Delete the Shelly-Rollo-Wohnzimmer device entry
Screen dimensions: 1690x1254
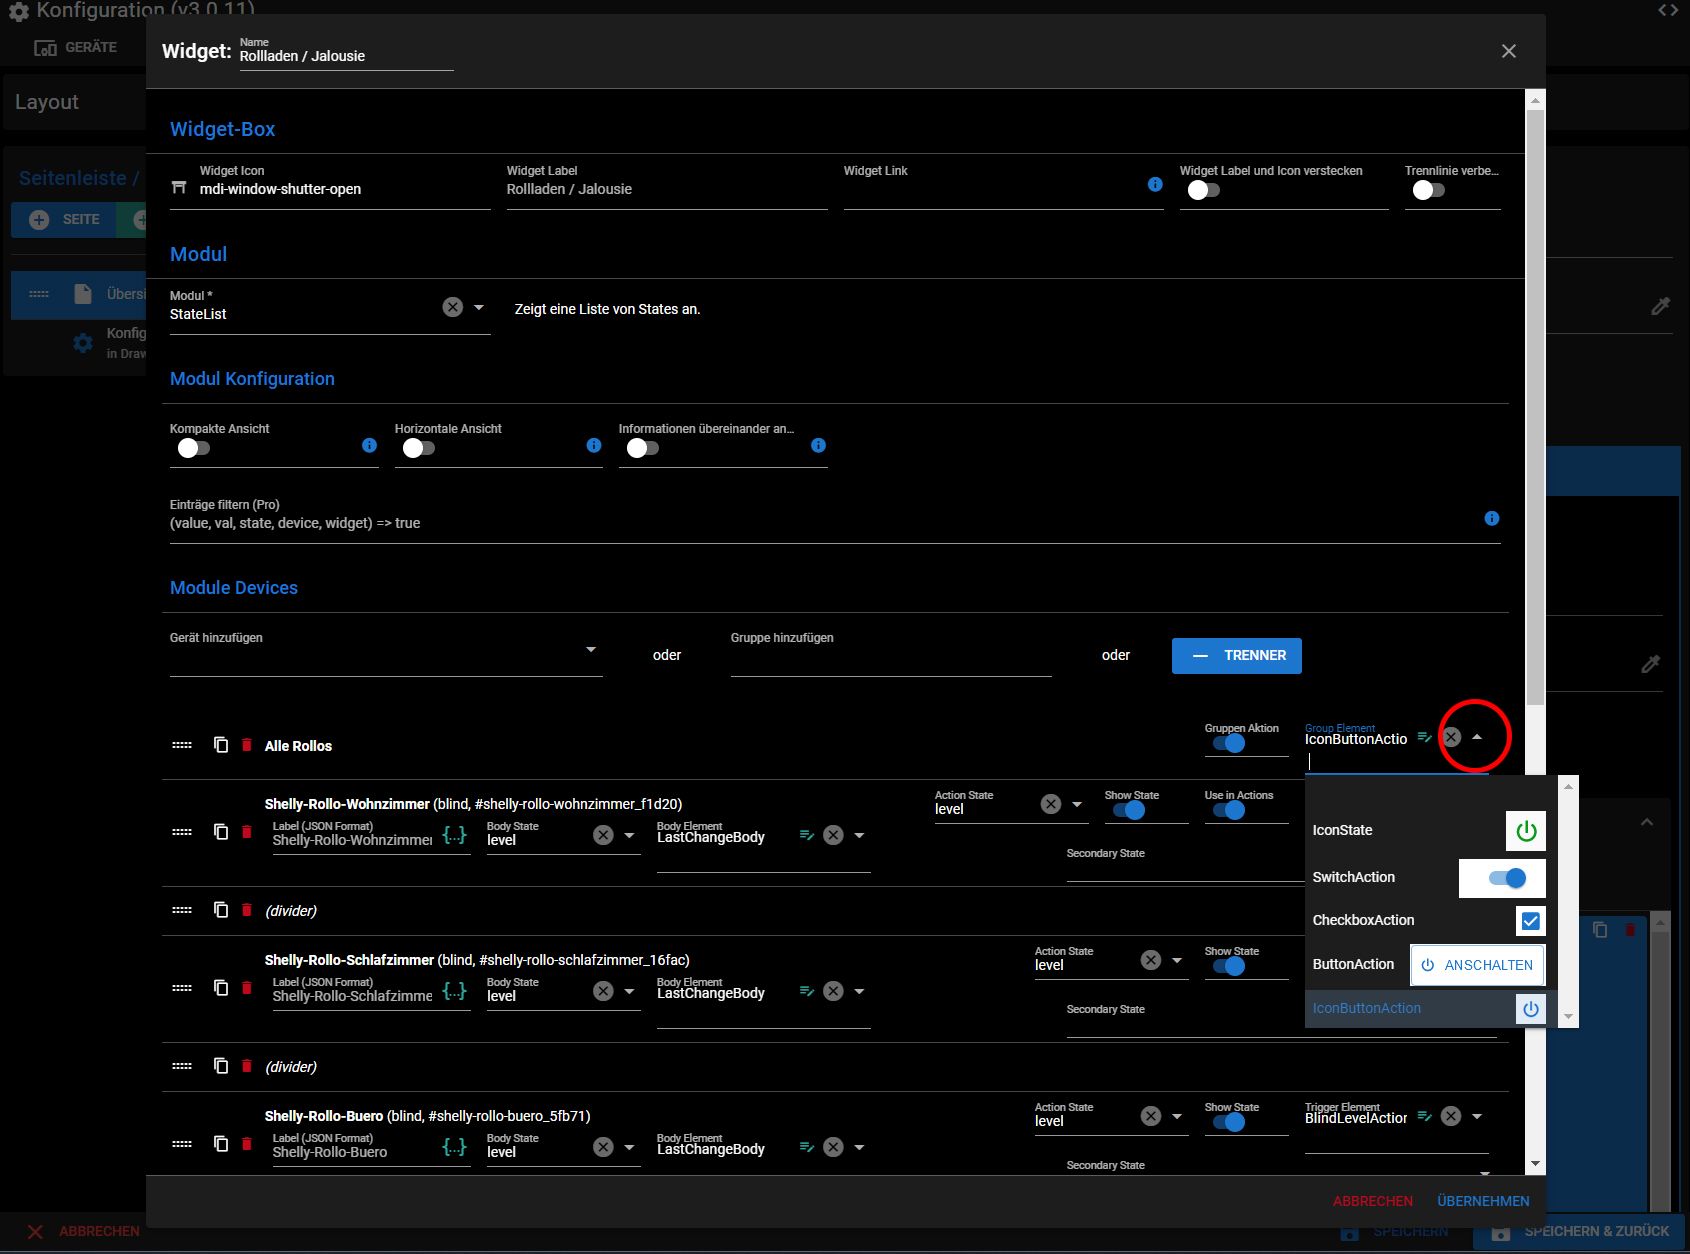(247, 832)
